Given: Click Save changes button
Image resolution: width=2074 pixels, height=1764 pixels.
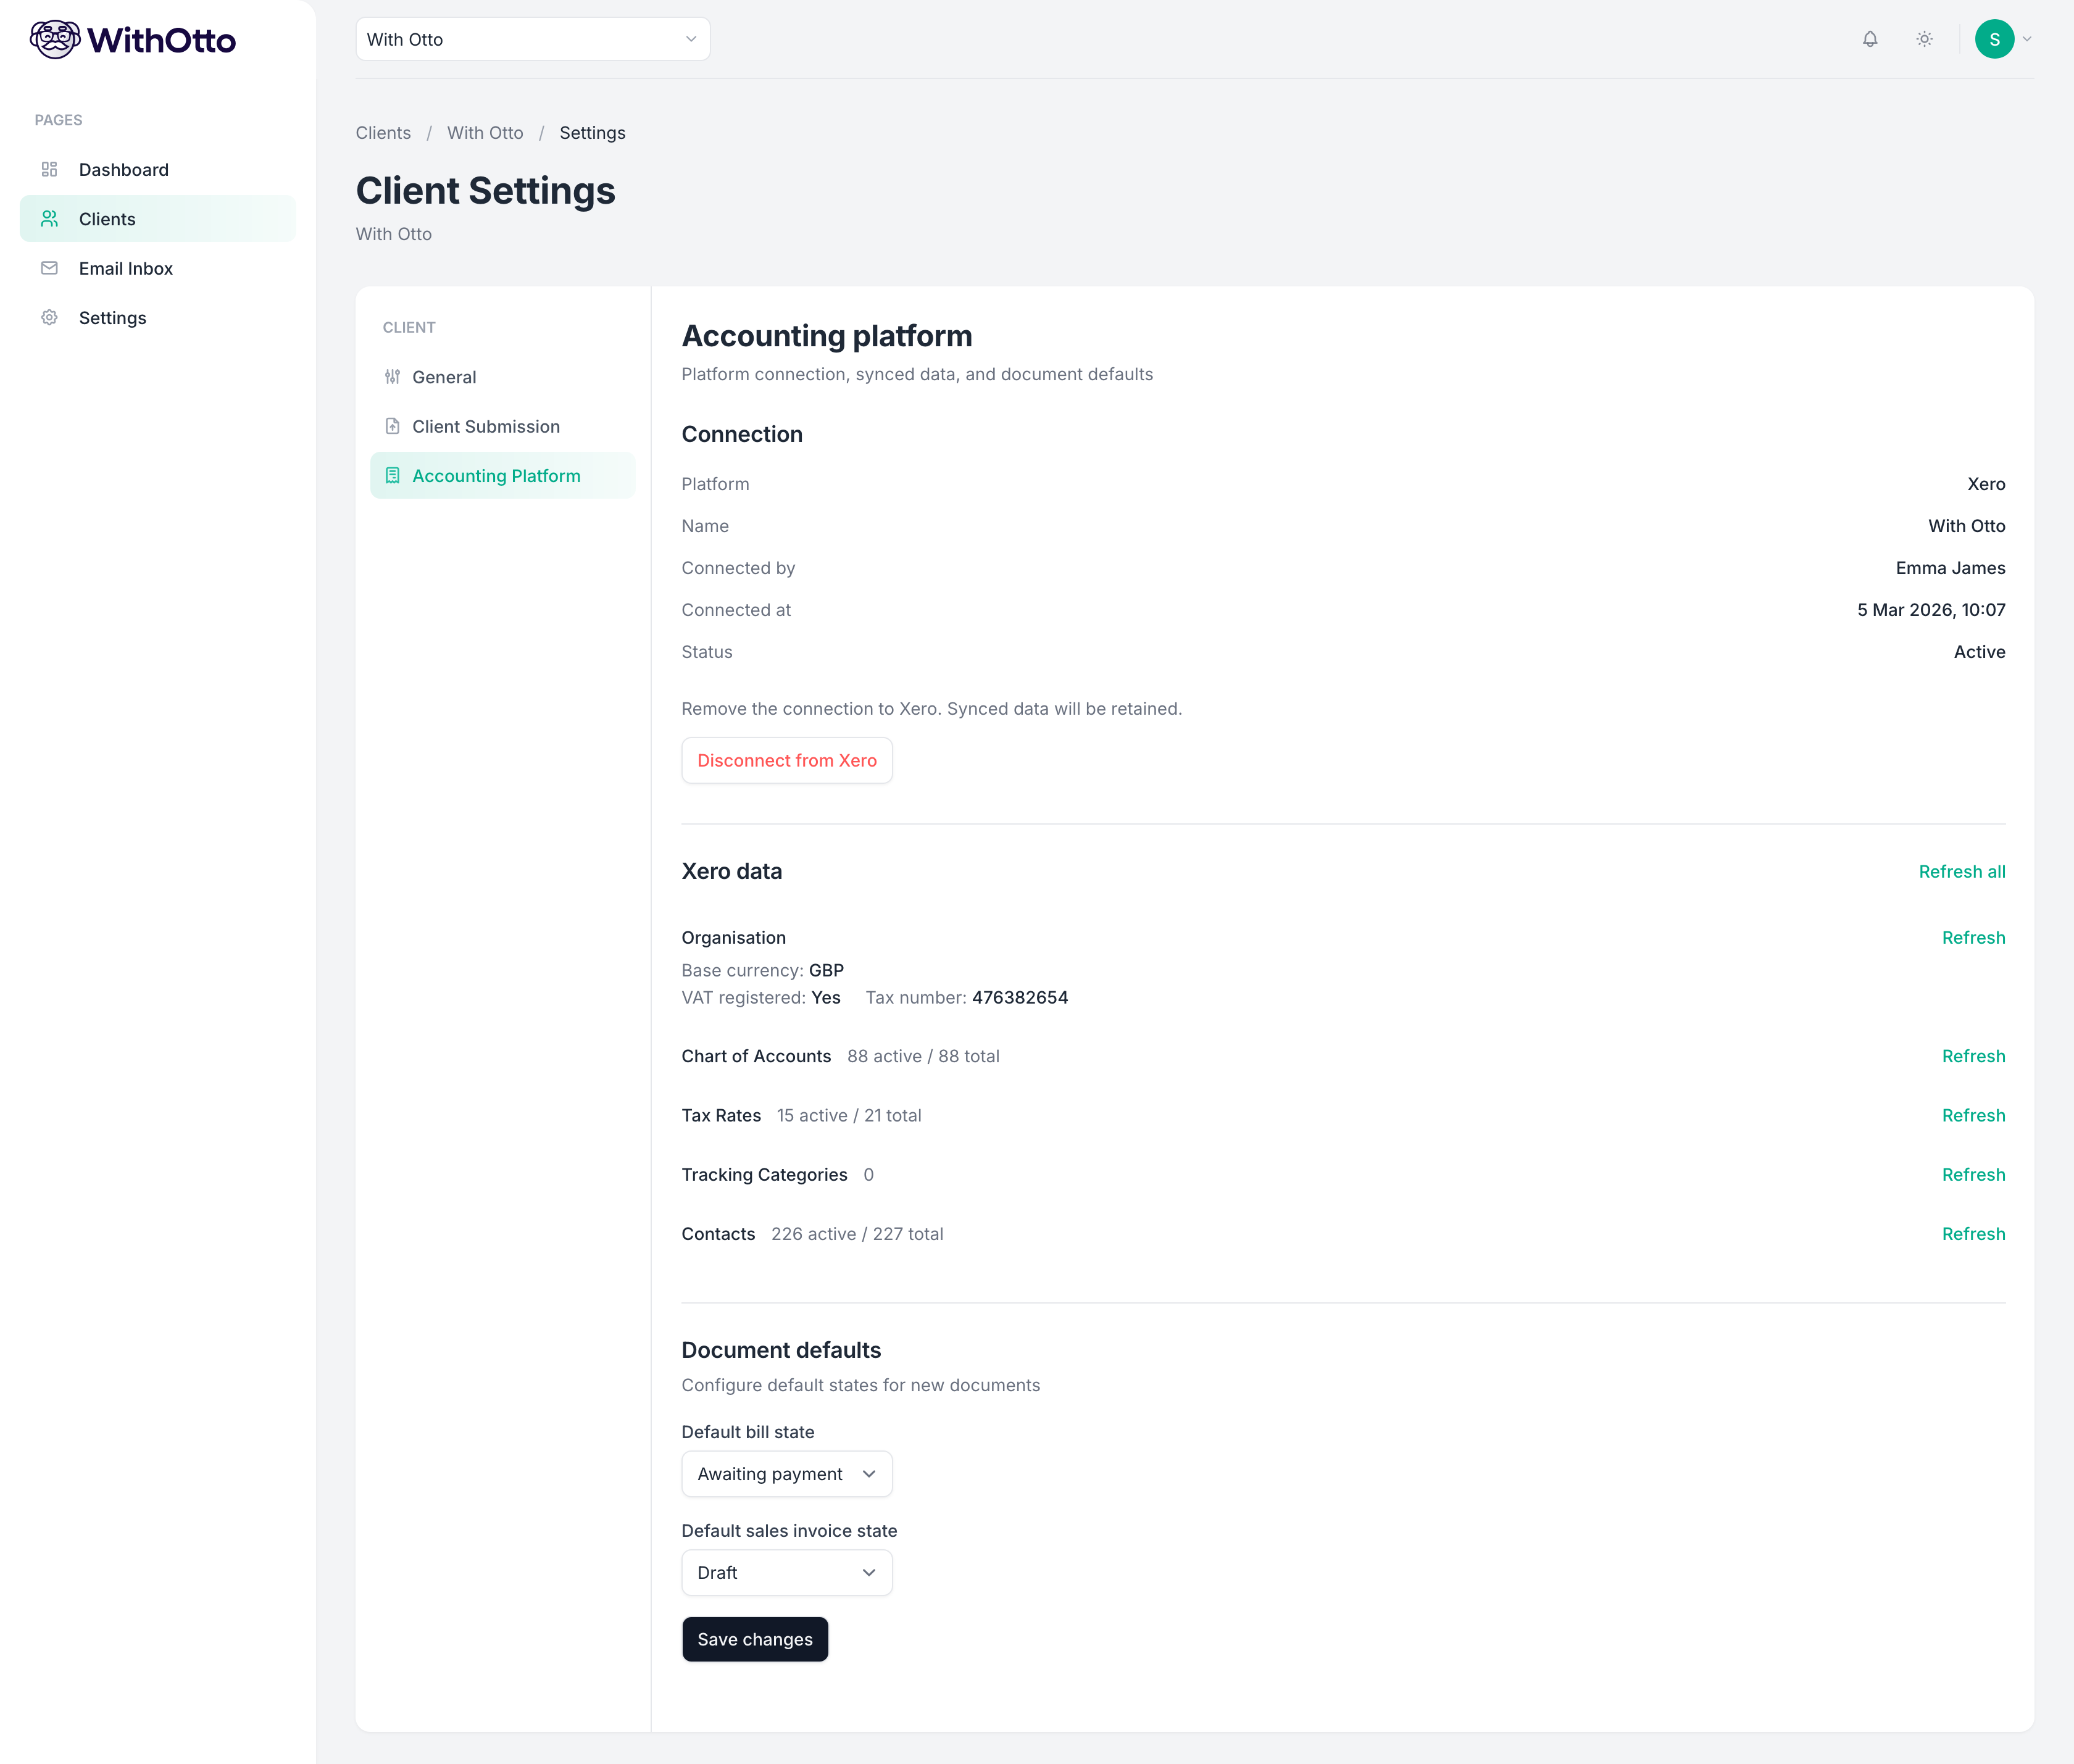Looking at the screenshot, I should pos(755,1639).
